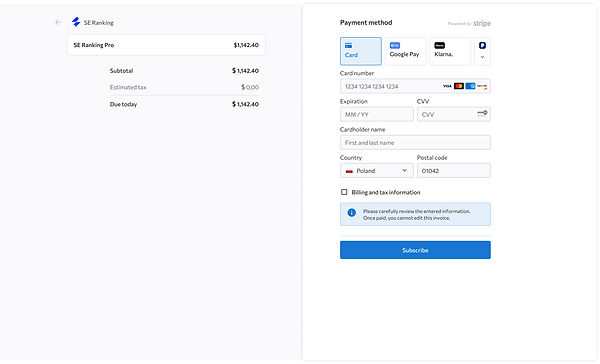The image size is (600, 364).
Task: Click the Poland flag icon
Action: (x=349, y=171)
